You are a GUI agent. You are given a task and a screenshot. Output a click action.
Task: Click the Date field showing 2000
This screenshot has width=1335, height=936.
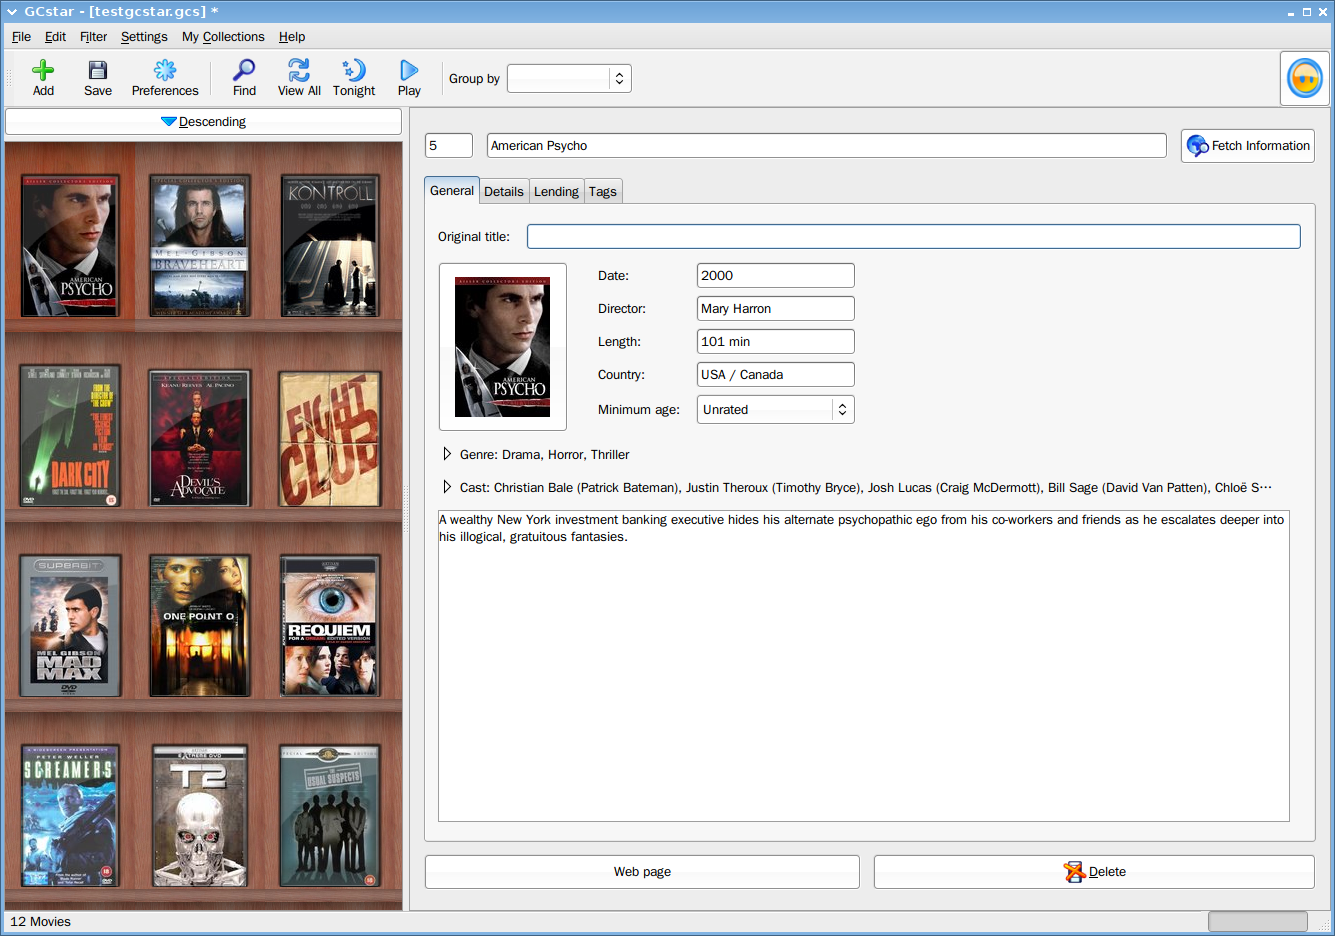(x=776, y=275)
